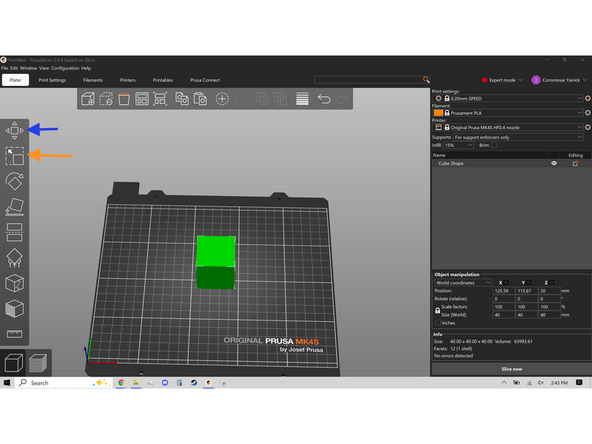The height and width of the screenshot is (444, 592).
Task: Switch to the Print Settings tab
Action: click(x=52, y=80)
